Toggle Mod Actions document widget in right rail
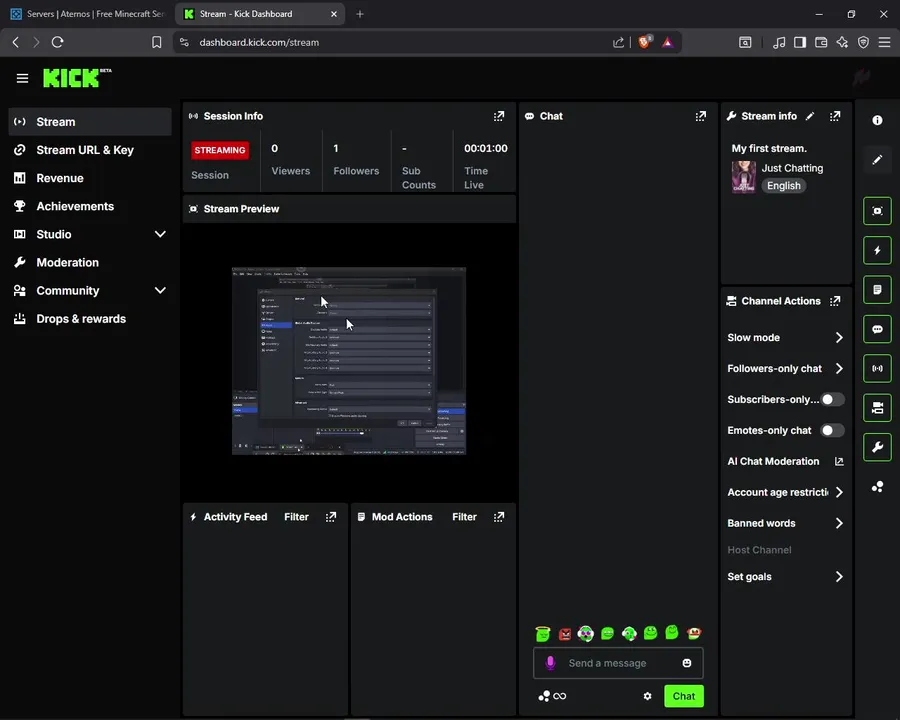Image resolution: width=900 pixels, height=720 pixels. (877, 289)
